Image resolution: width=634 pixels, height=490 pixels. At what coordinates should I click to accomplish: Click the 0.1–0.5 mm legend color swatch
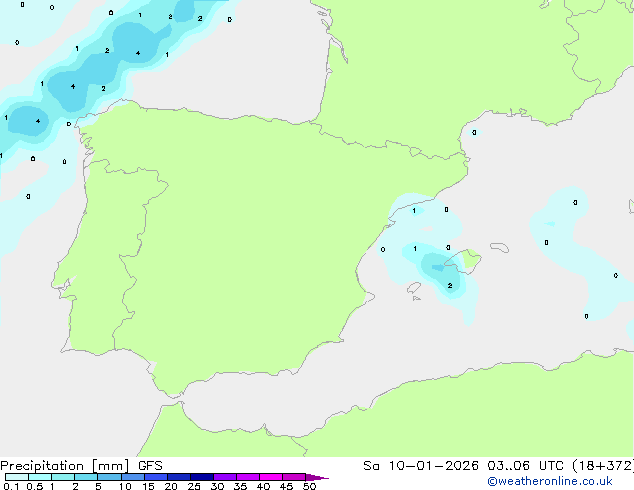(17, 477)
